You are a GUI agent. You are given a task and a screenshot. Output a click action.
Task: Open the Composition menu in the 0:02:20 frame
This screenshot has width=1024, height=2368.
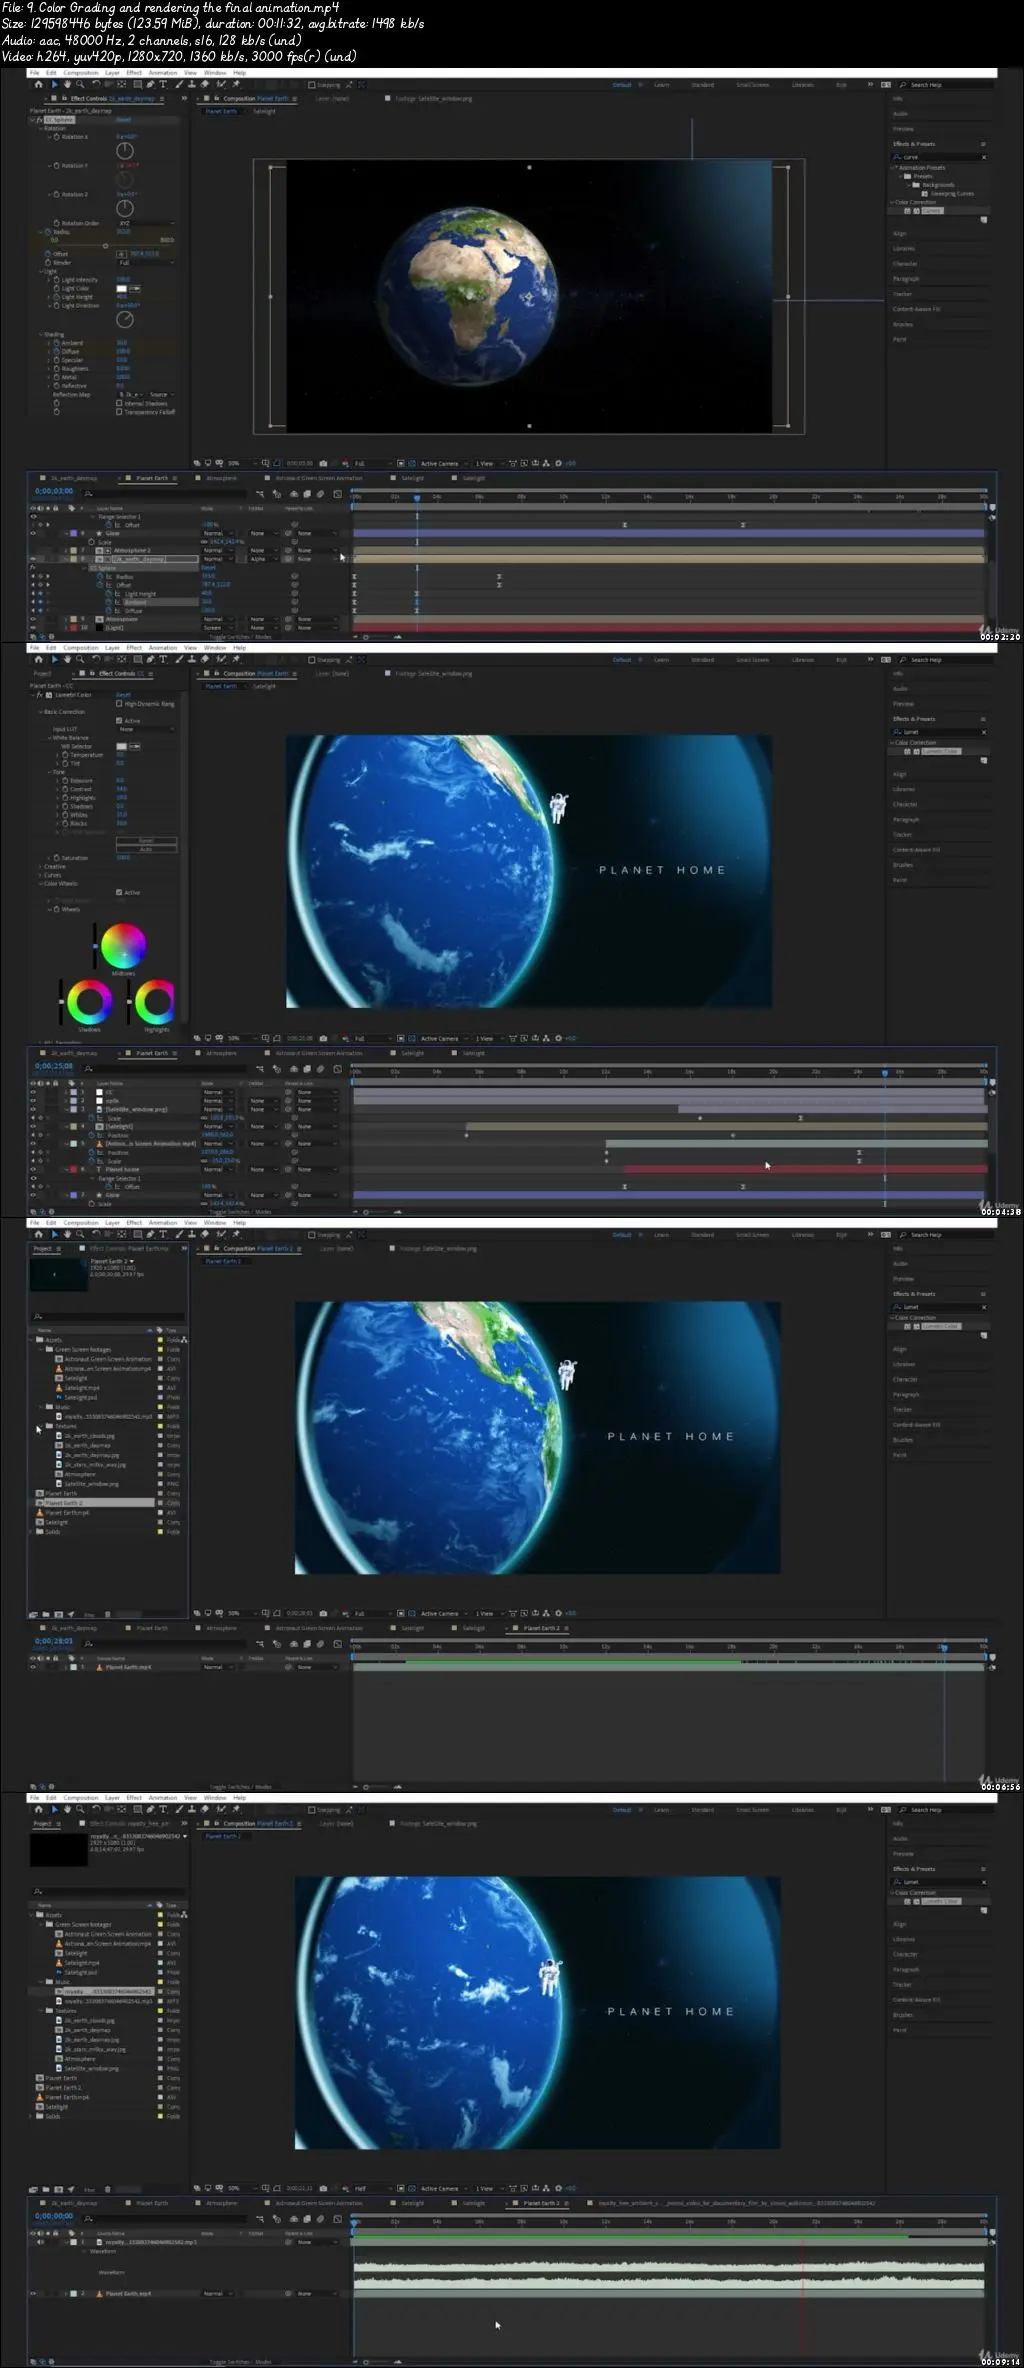click(81, 73)
